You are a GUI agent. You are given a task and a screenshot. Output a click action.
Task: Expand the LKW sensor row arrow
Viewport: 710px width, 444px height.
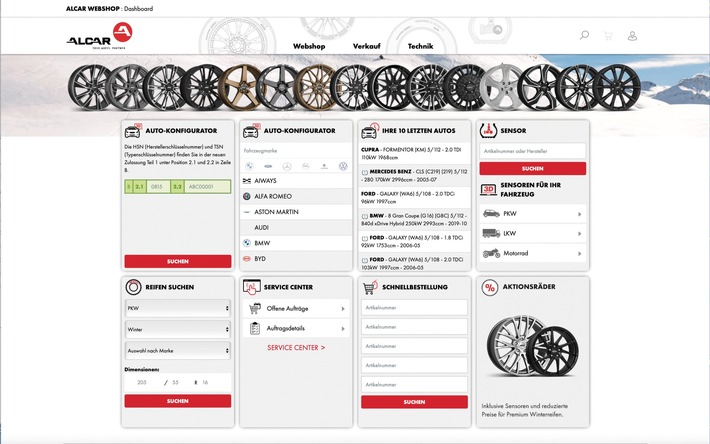pos(580,234)
